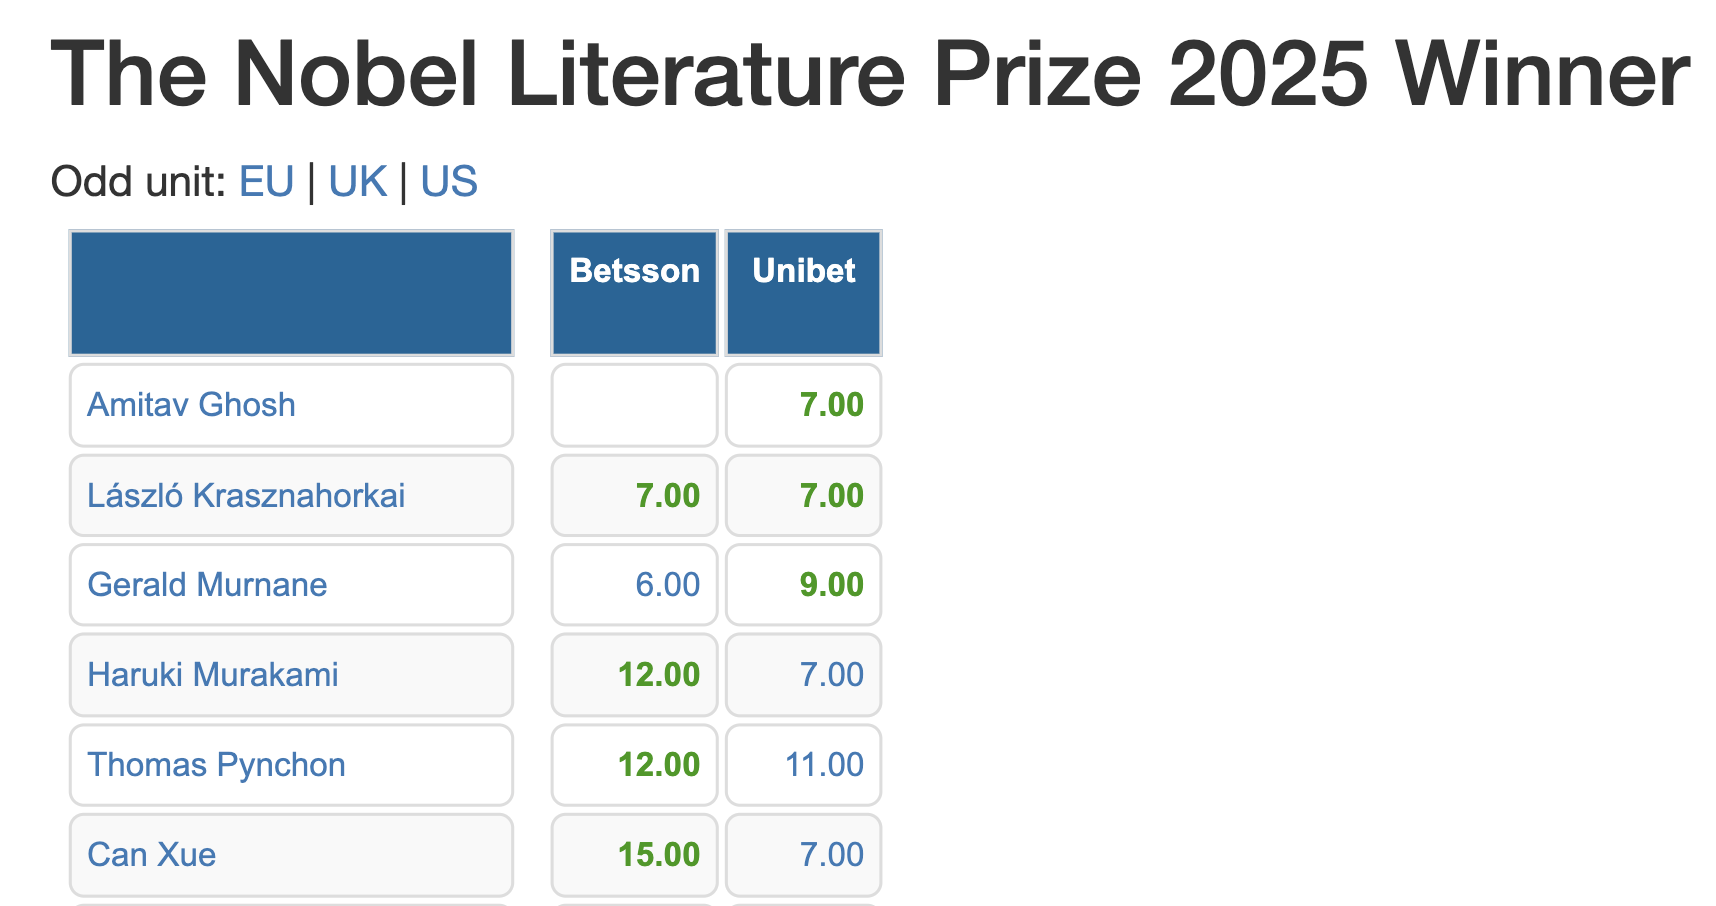Screen dimensions: 1716x906
Task: Click the empty Betsson cell for Amitav Ghosh
Action: [634, 405]
